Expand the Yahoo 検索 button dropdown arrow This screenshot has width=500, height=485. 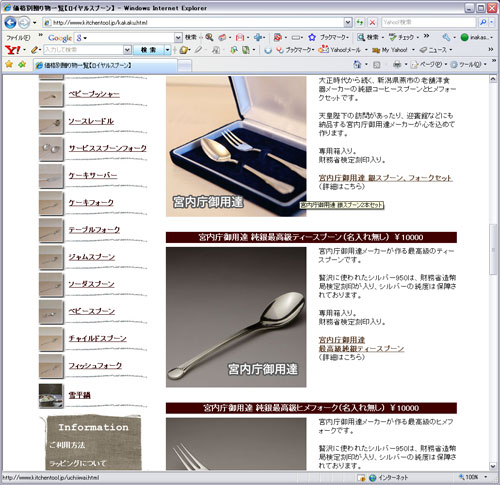pos(167,50)
